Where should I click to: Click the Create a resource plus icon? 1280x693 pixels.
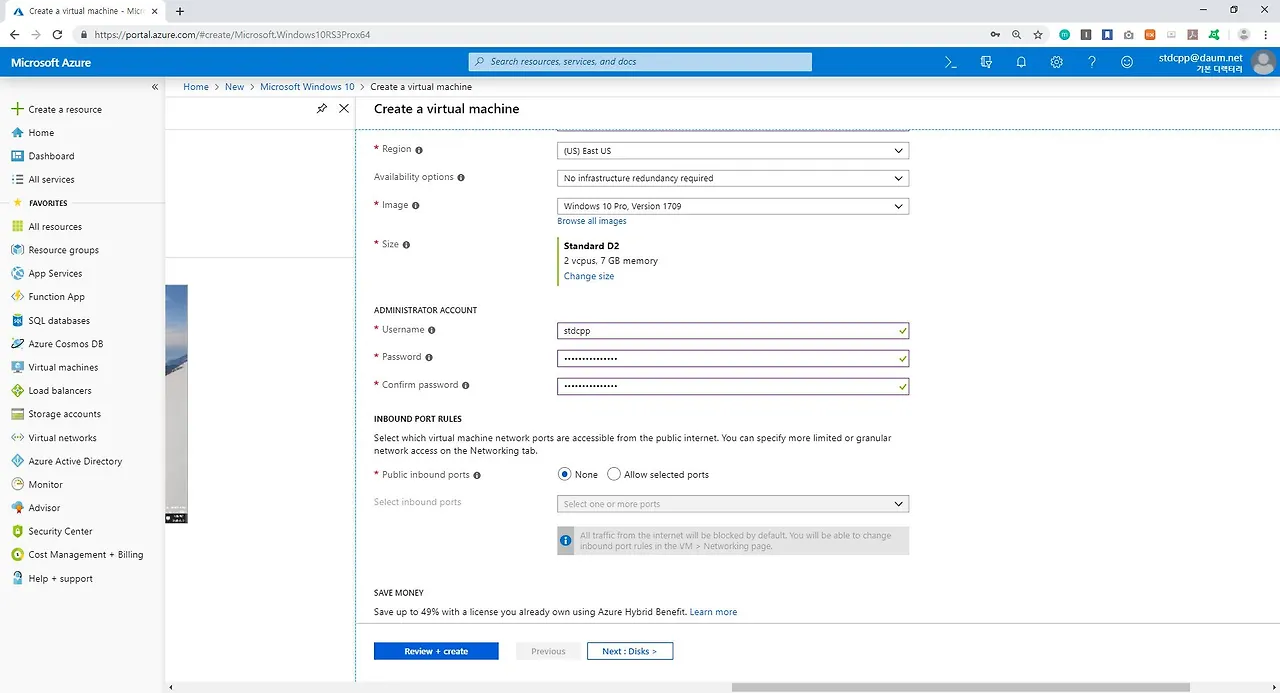(17, 109)
